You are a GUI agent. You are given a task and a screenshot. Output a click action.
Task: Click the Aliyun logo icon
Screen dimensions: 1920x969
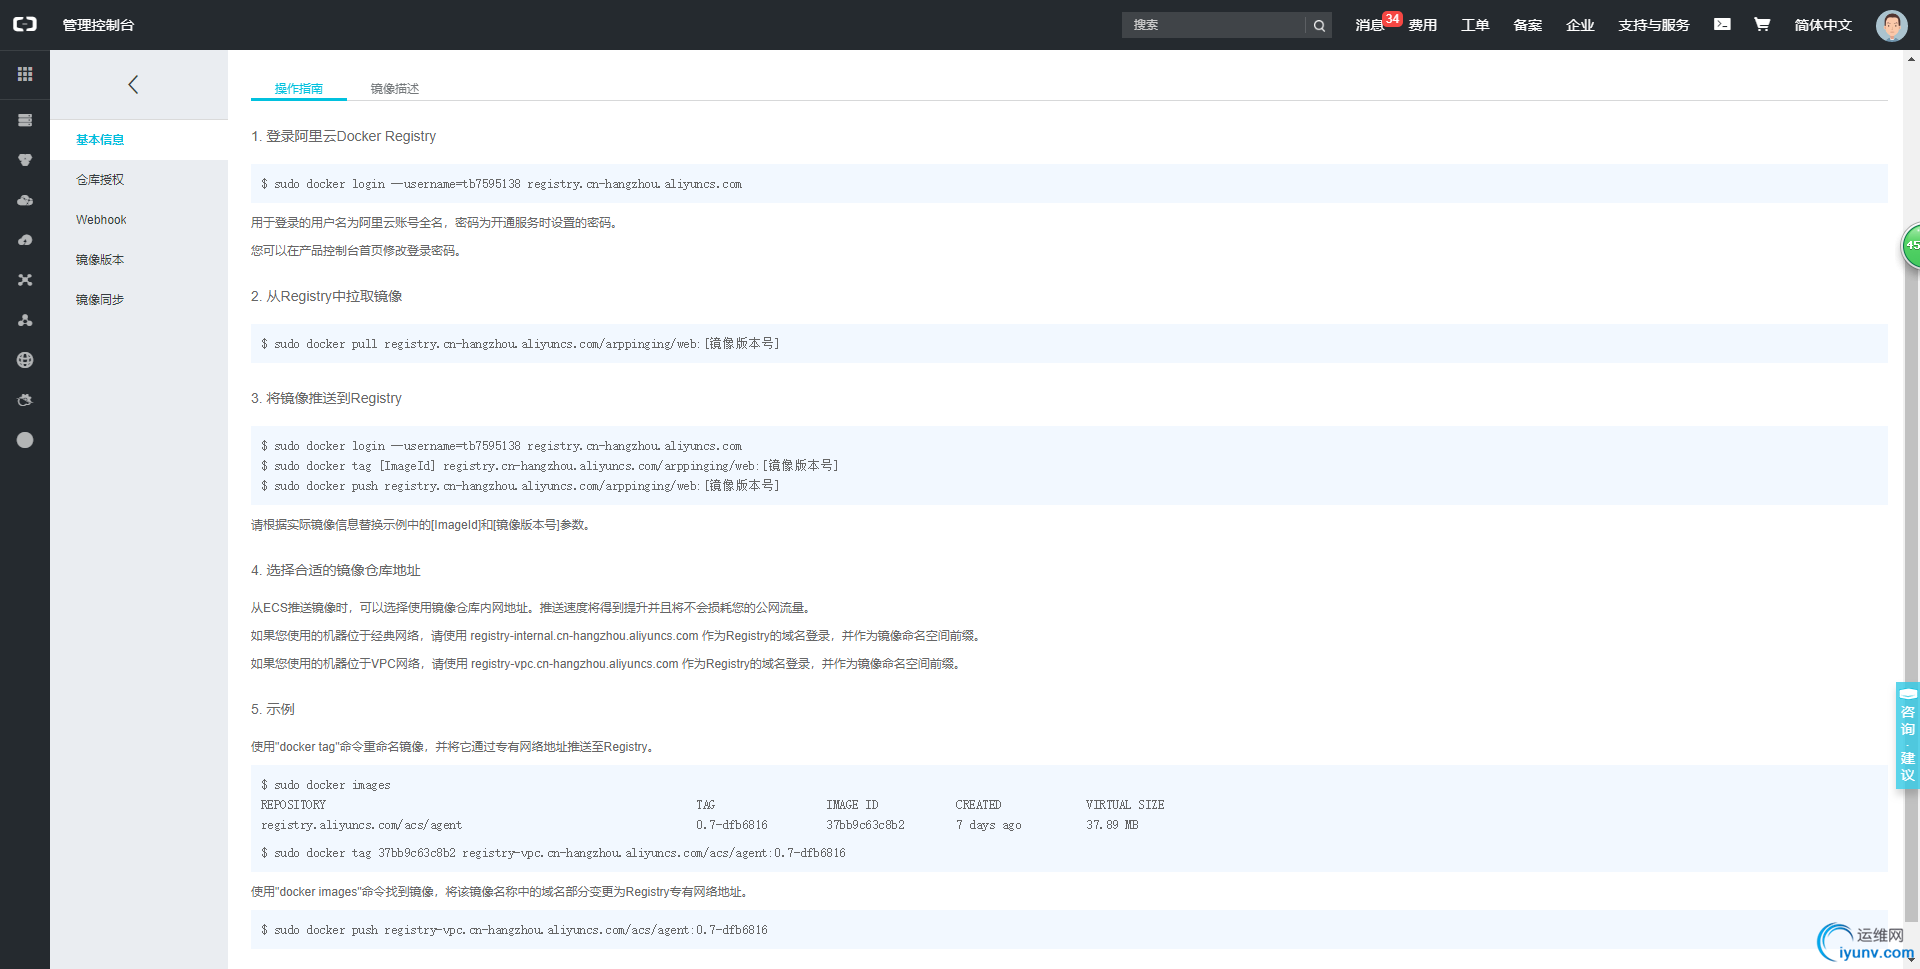click(x=24, y=24)
